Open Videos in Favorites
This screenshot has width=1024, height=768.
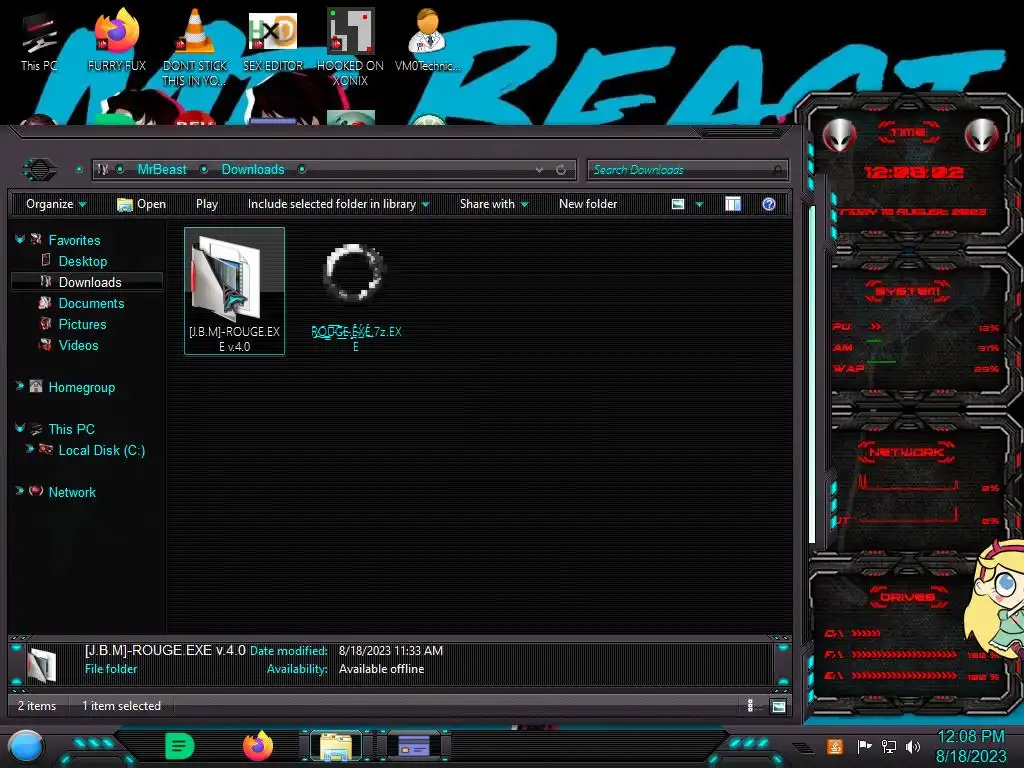[x=78, y=345]
